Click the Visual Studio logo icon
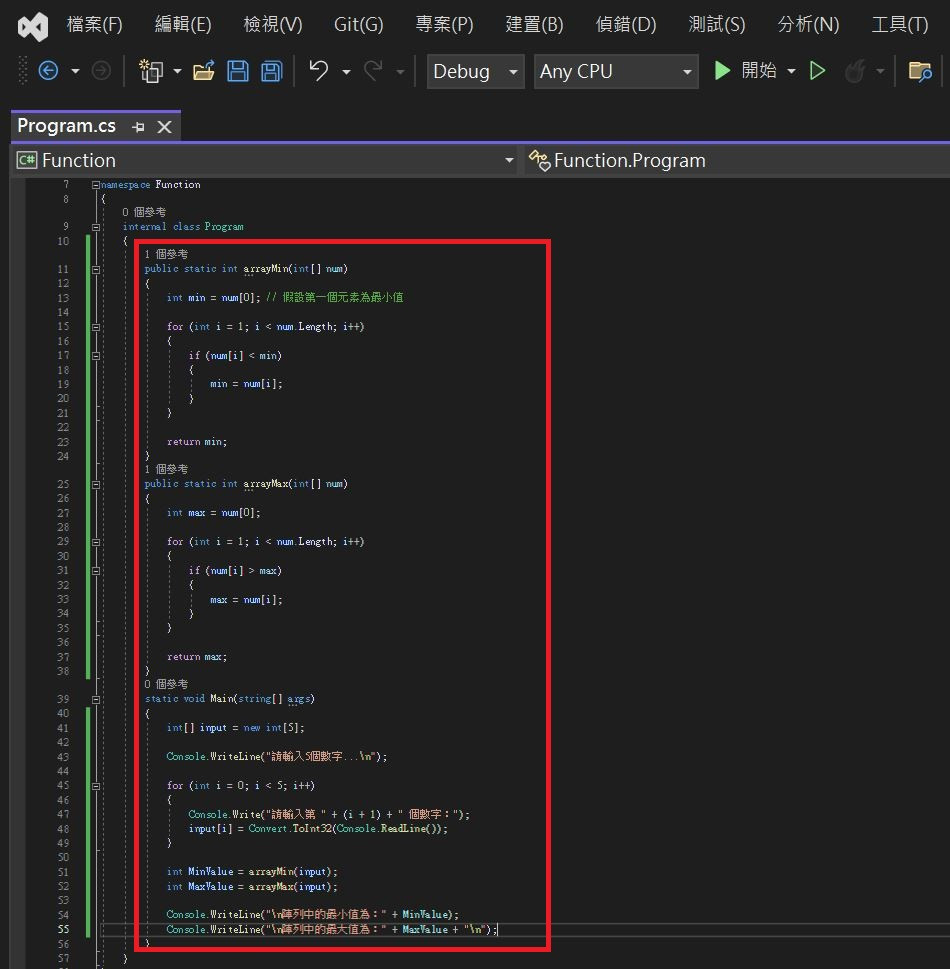The image size is (950, 969). coord(33,27)
